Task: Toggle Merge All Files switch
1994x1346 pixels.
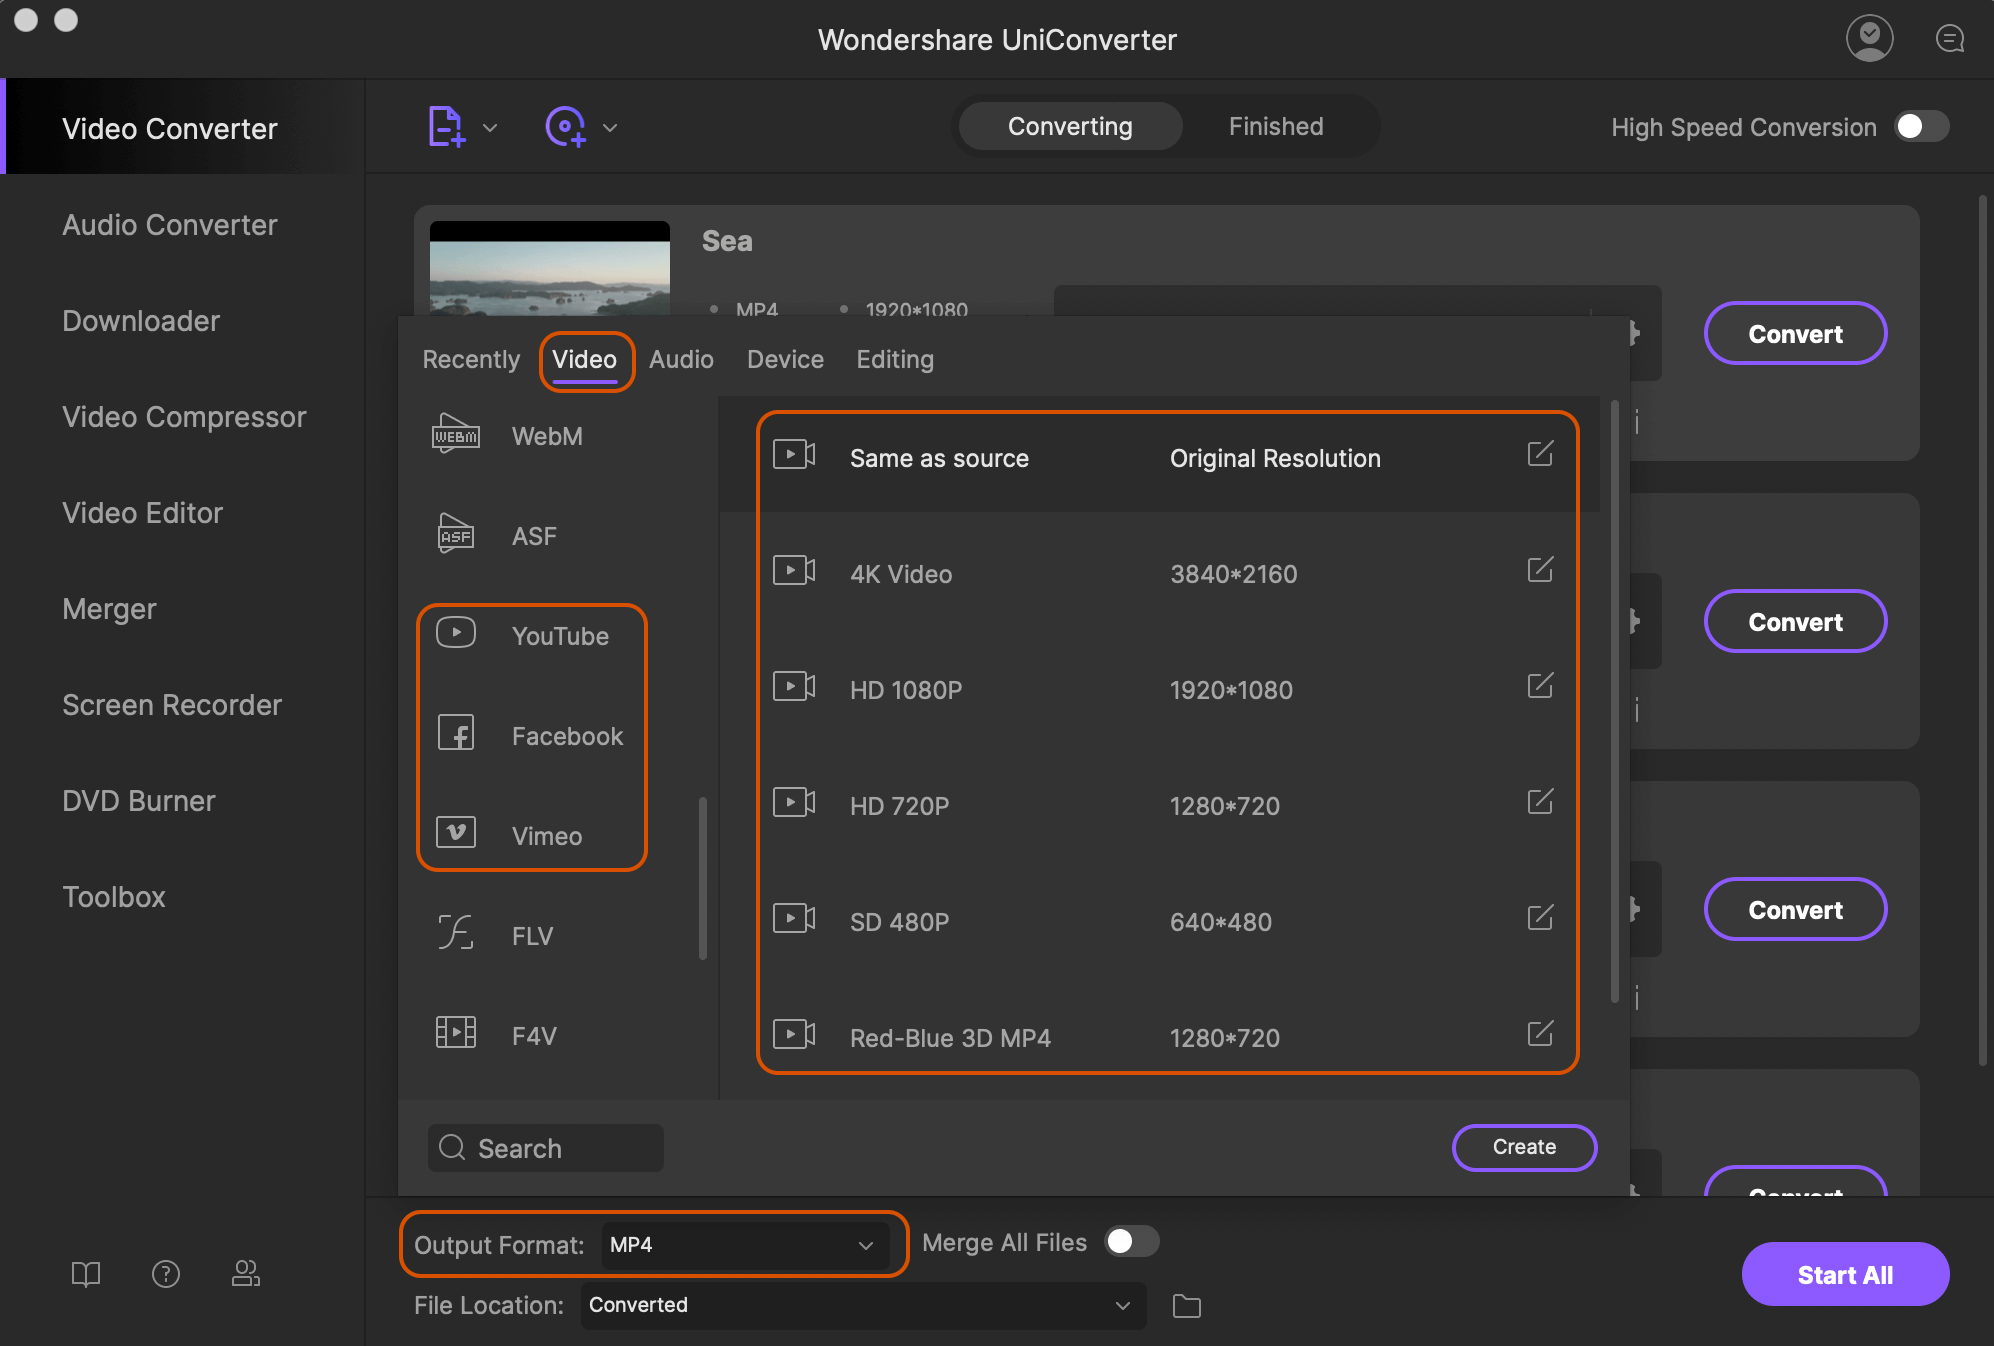Action: [x=1135, y=1242]
